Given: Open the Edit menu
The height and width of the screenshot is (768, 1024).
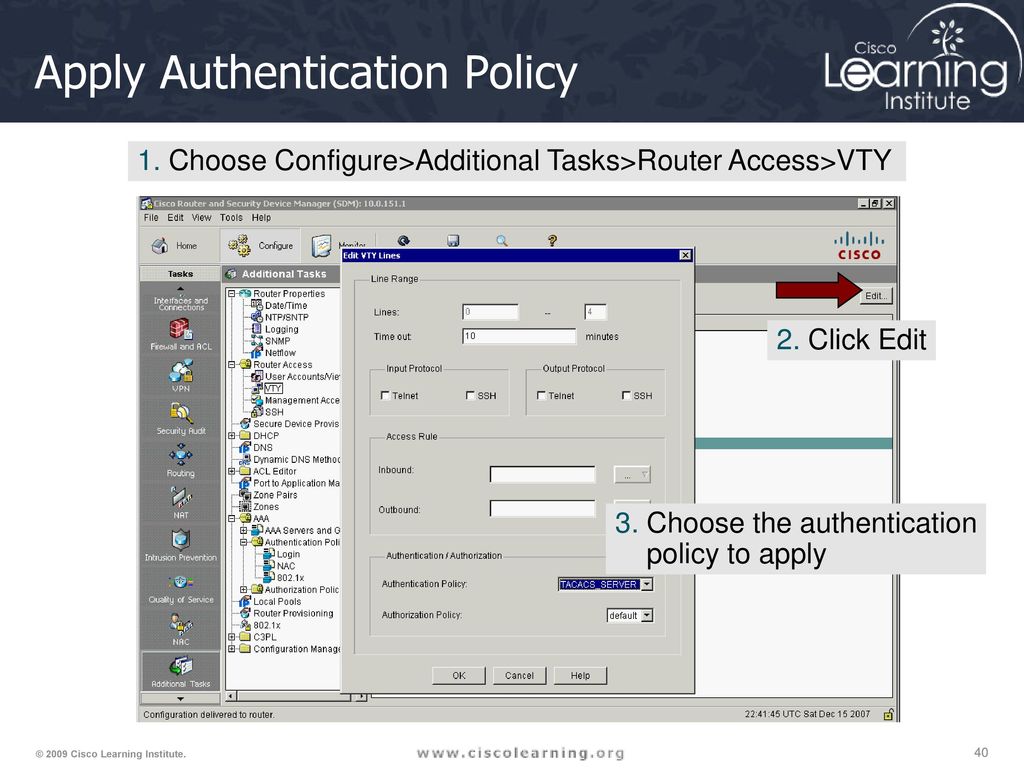Looking at the screenshot, I should (x=175, y=217).
